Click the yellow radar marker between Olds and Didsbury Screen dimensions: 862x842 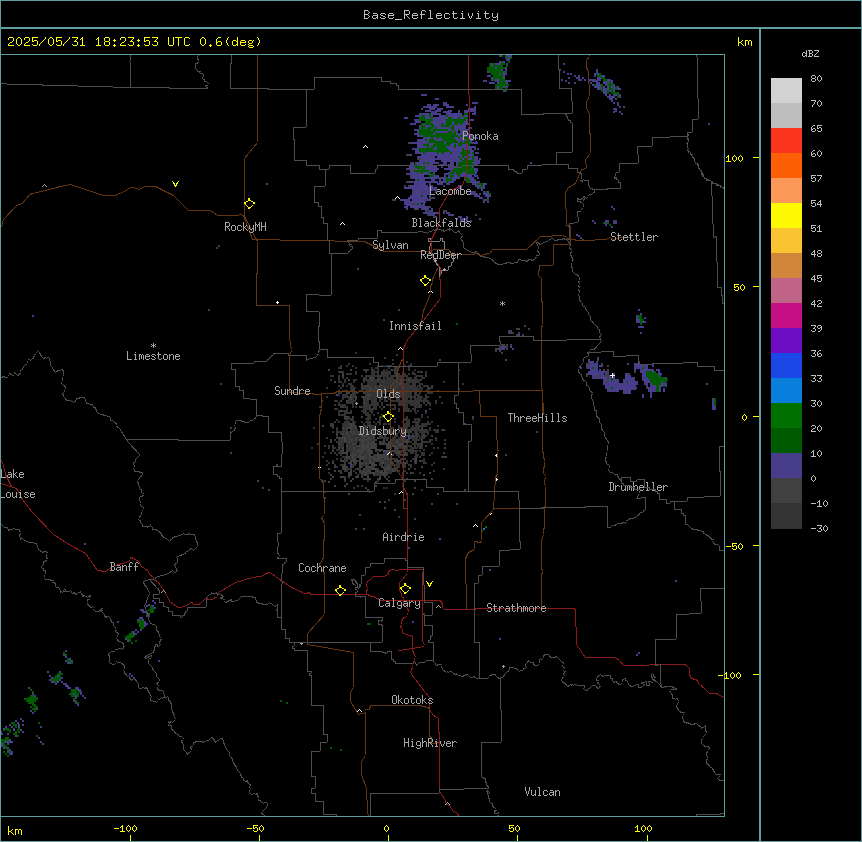click(388, 417)
